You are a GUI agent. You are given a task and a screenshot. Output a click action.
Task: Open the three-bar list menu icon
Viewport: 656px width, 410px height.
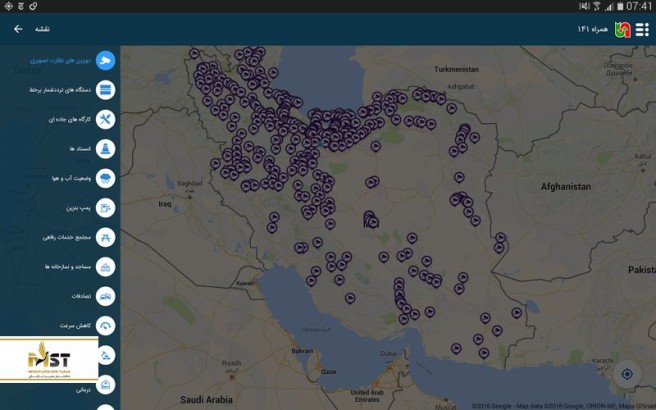coord(642,29)
